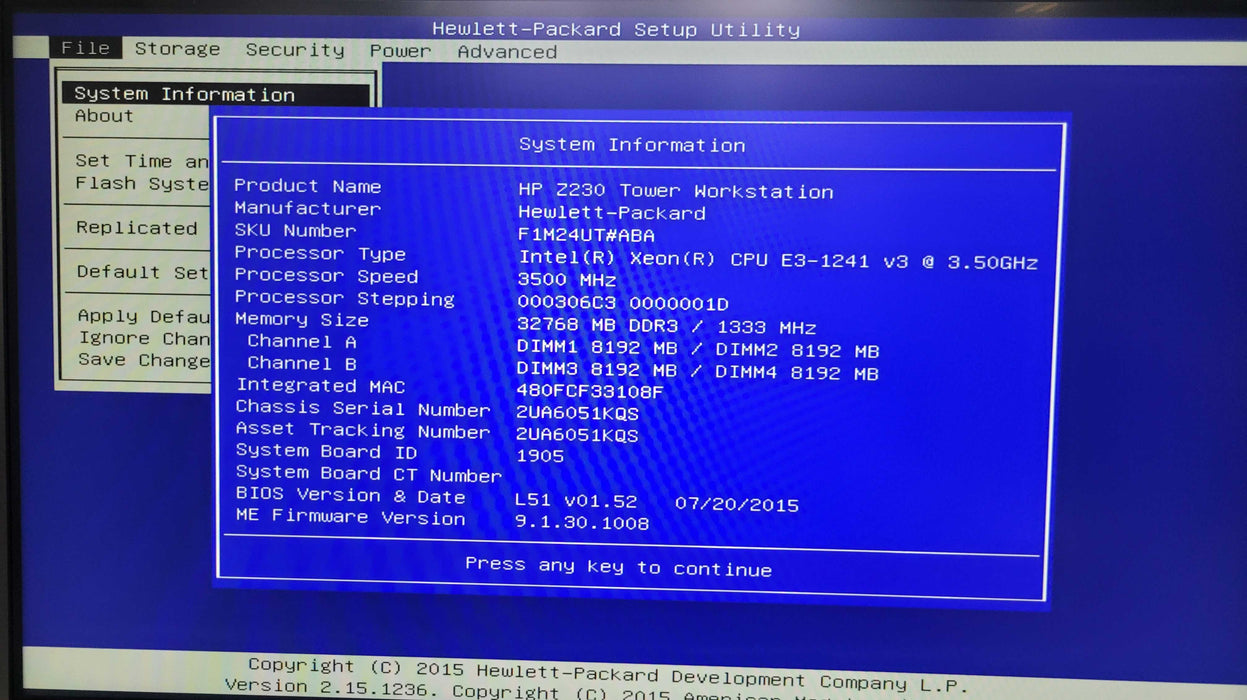Choose the Set Time and Date entry

(142, 161)
